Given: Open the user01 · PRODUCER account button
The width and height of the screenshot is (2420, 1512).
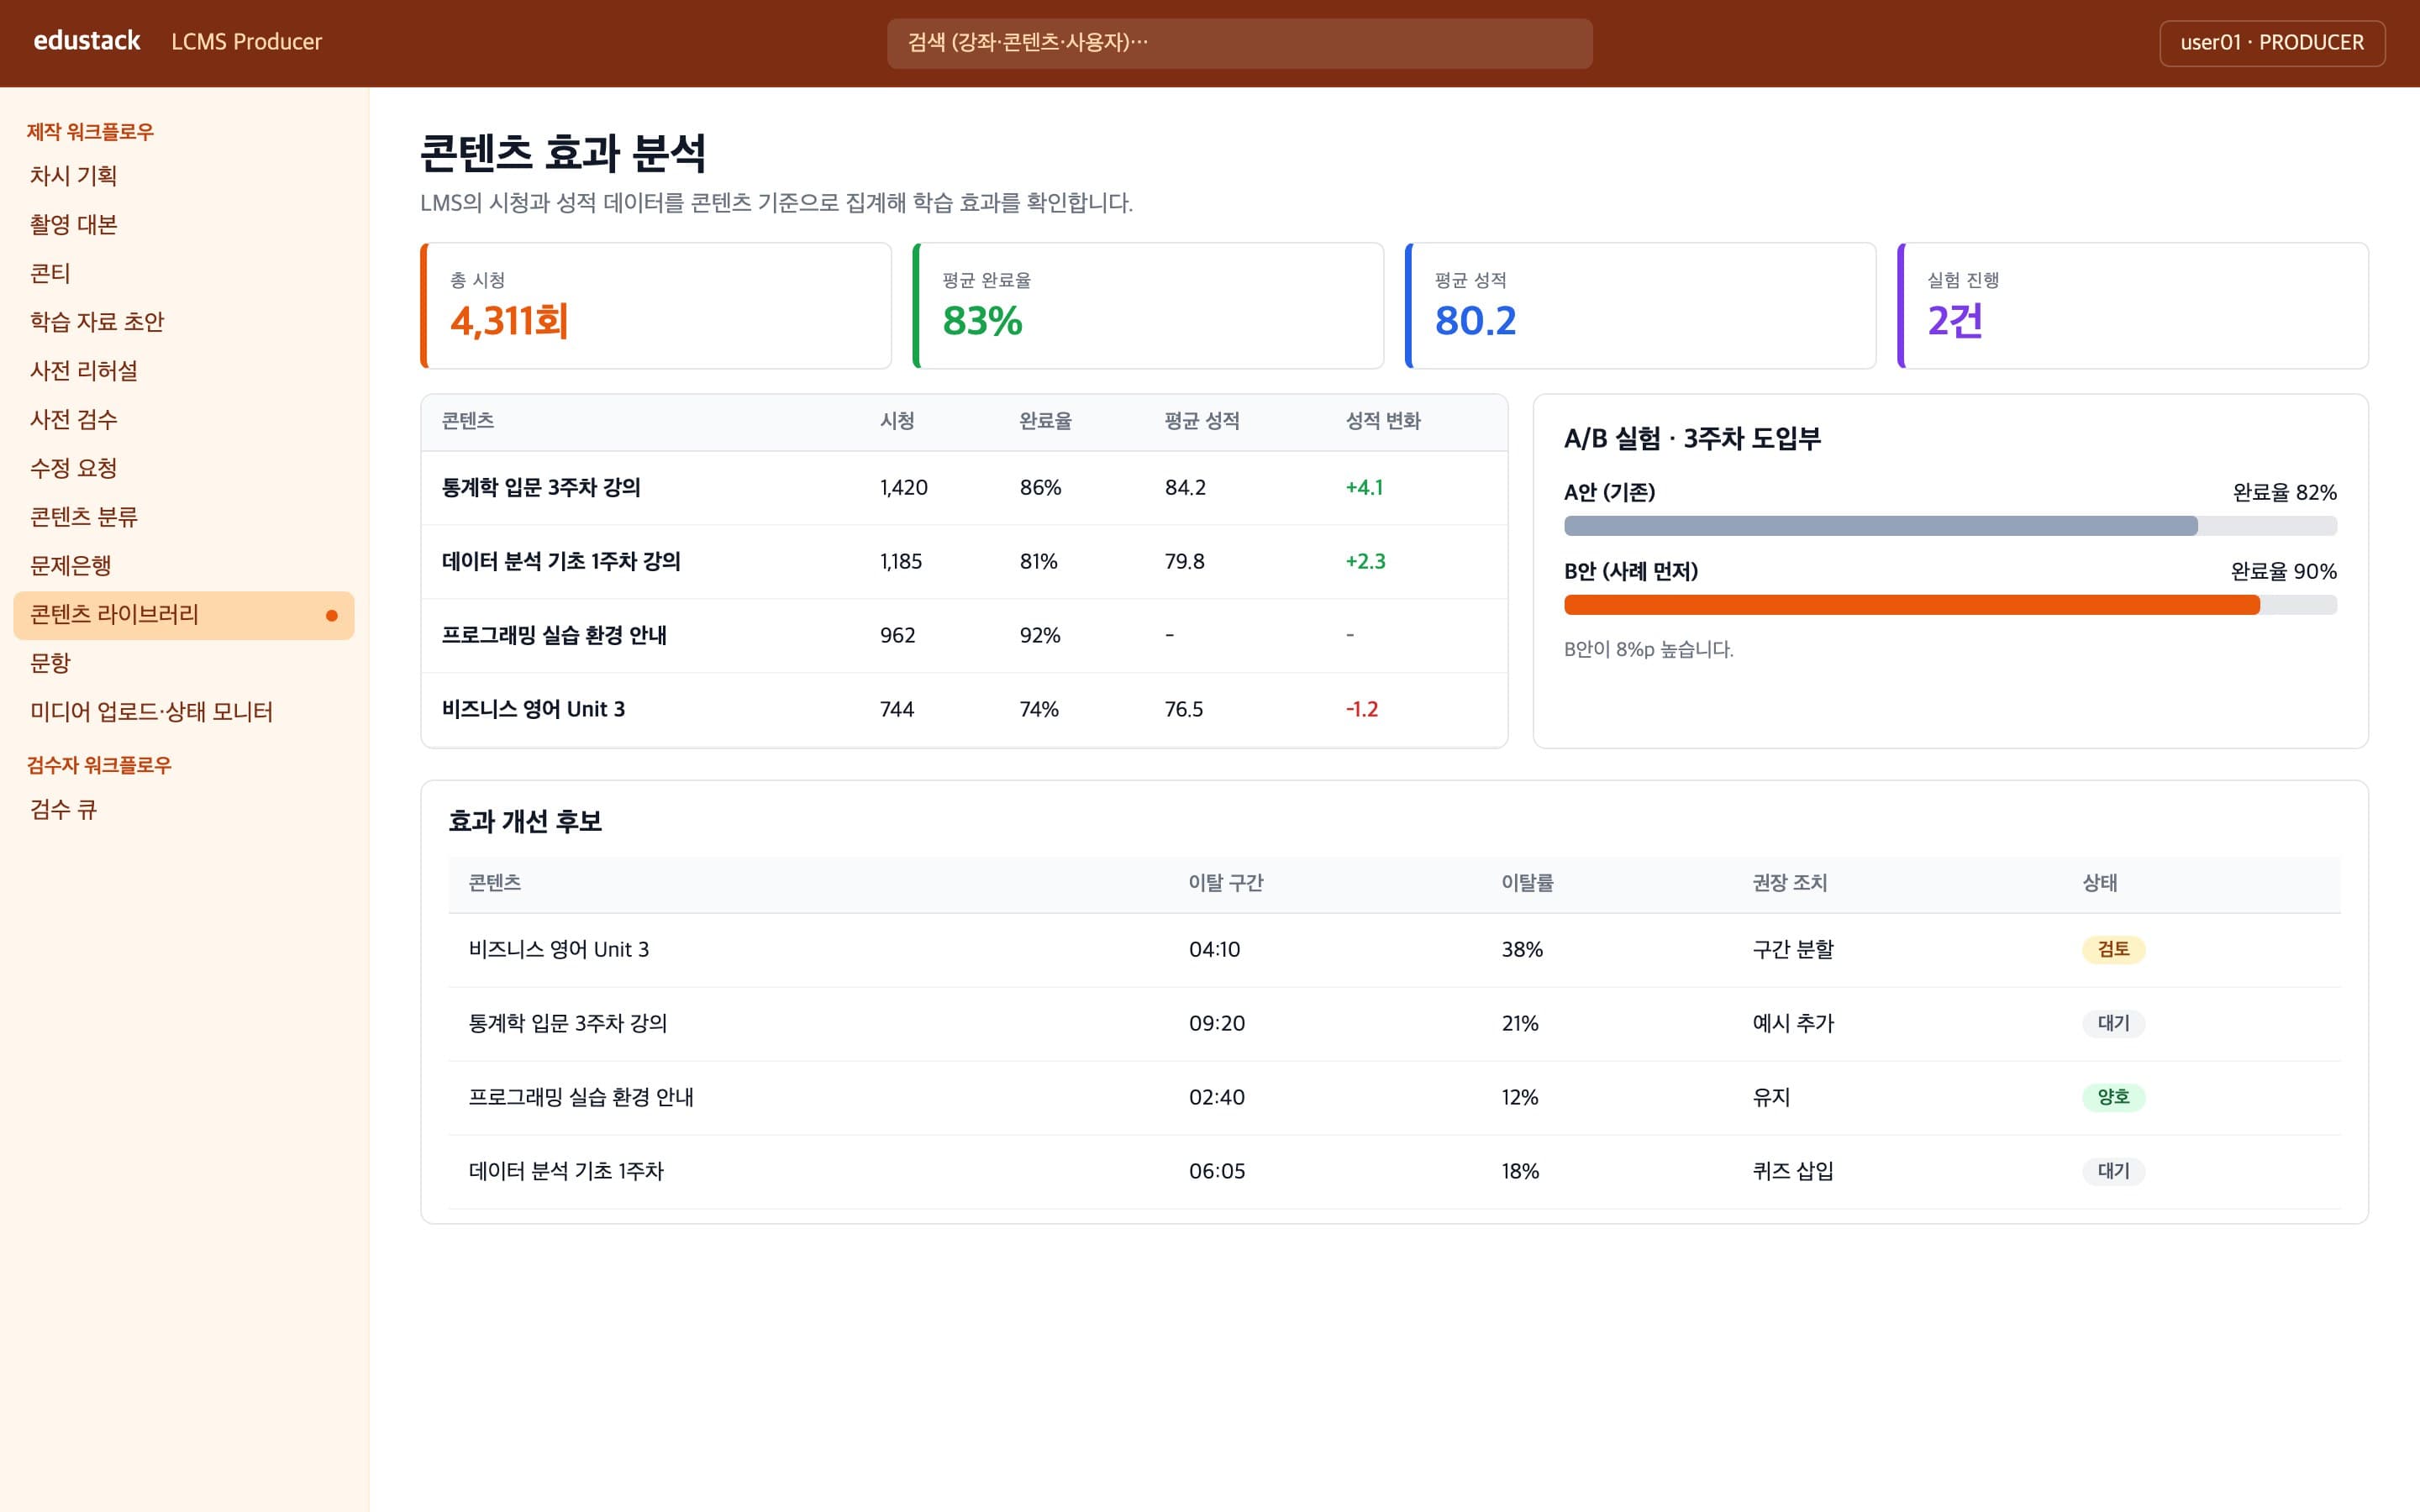Looking at the screenshot, I should click(2271, 43).
